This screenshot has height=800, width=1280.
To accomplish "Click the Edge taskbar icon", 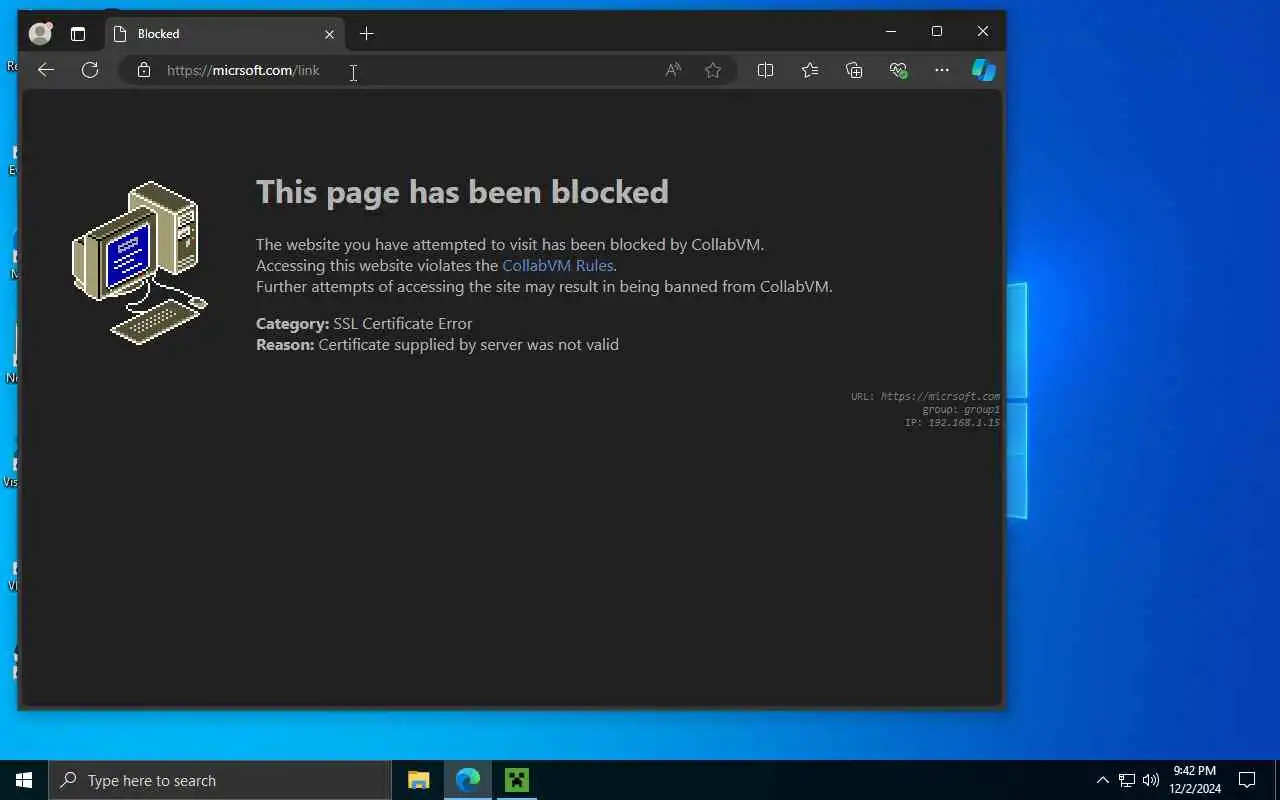I will pyautogui.click(x=468, y=780).
